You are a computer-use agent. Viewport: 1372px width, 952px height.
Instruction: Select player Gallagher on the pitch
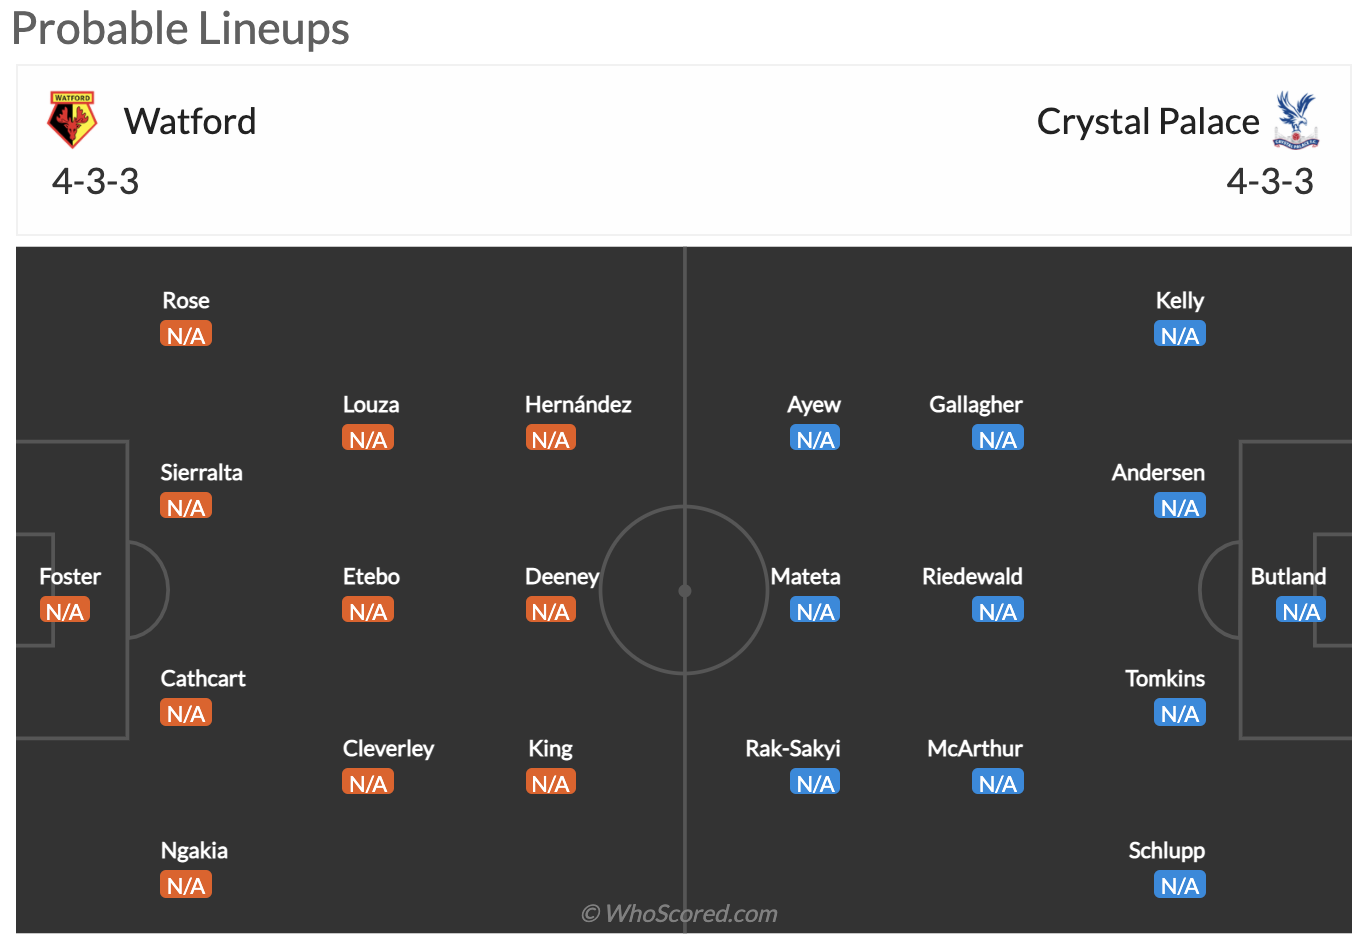[976, 404]
